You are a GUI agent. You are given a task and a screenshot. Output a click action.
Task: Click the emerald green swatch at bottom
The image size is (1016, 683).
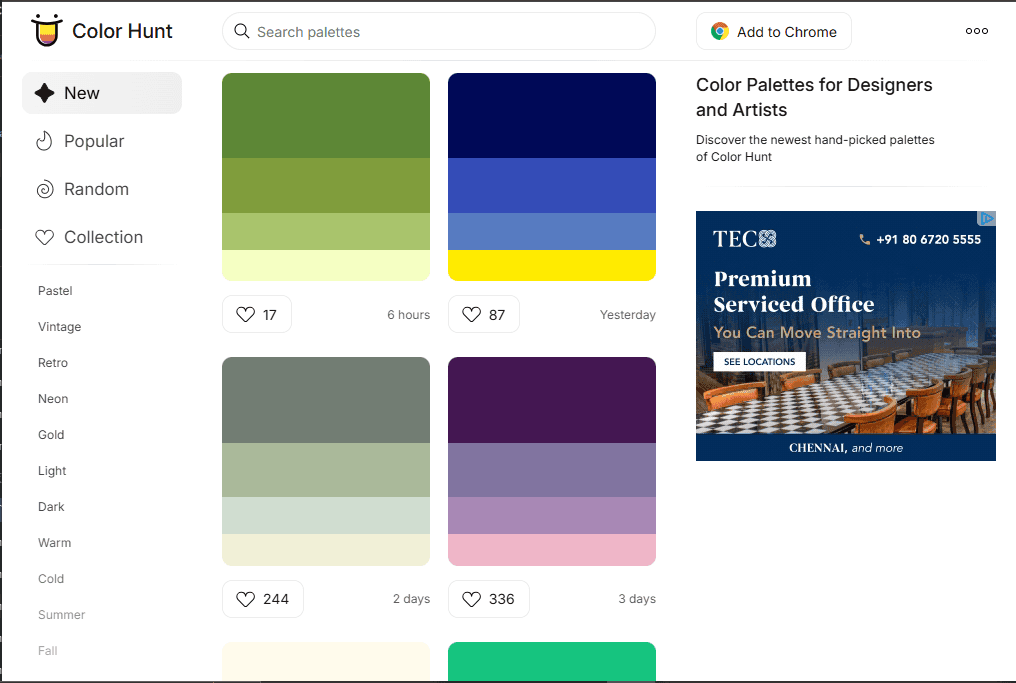(552, 662)
